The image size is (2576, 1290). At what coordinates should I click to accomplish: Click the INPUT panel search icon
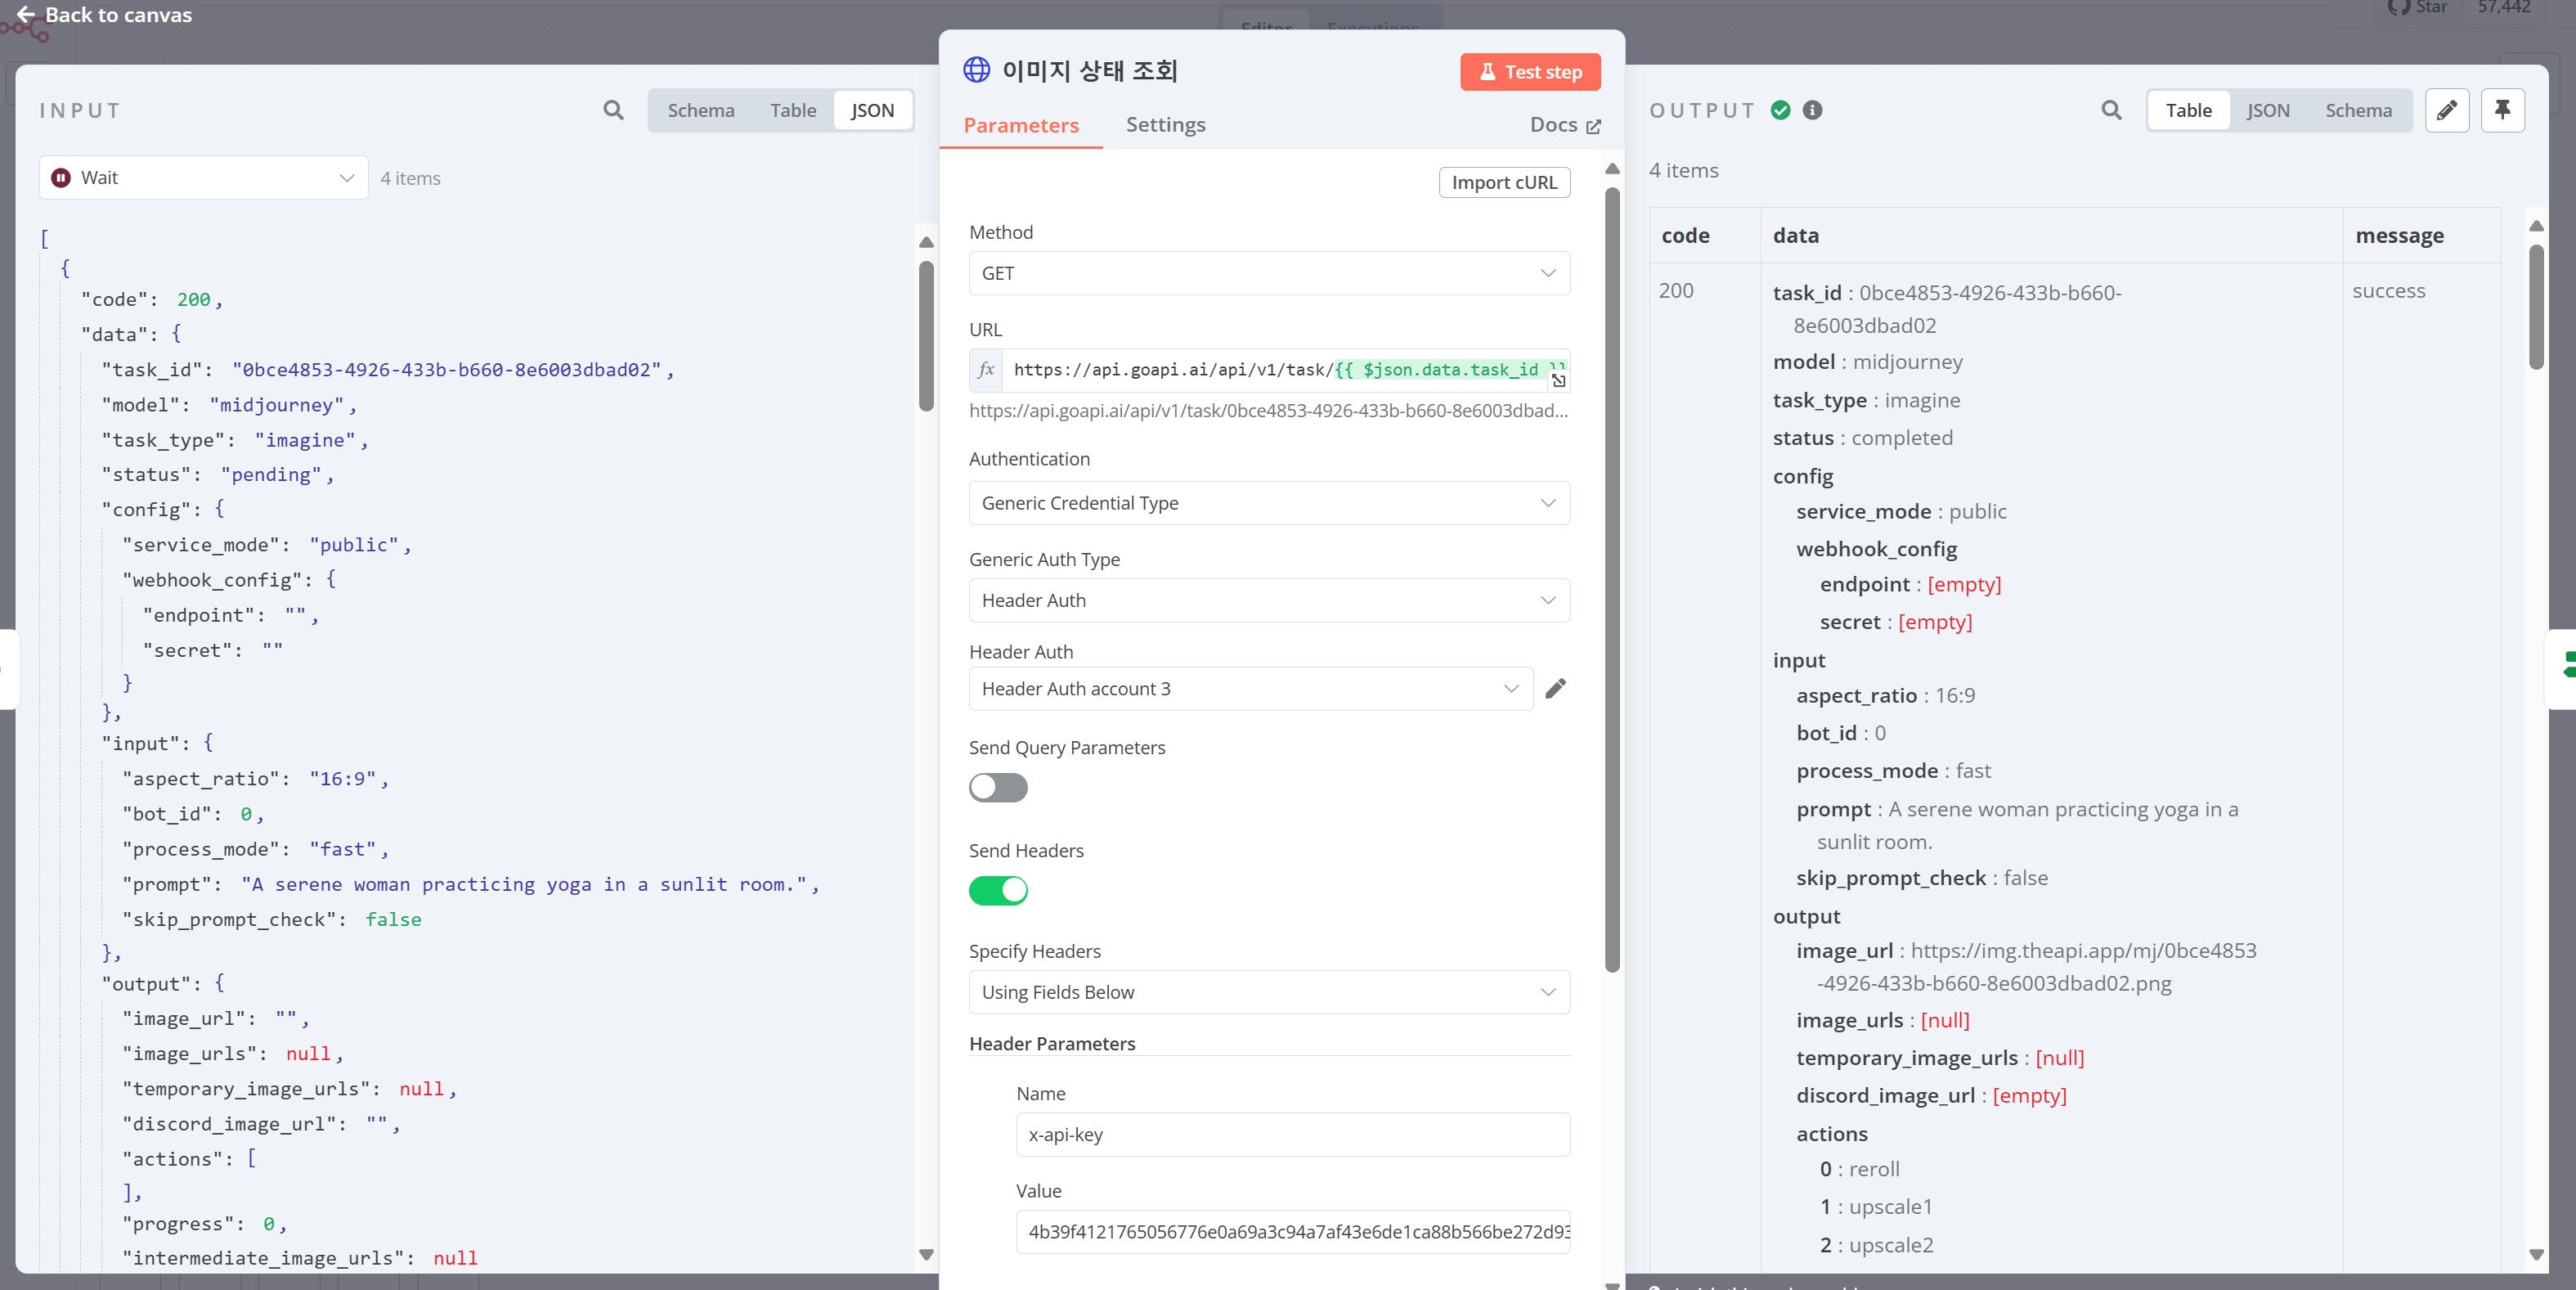tap(613, 110)
